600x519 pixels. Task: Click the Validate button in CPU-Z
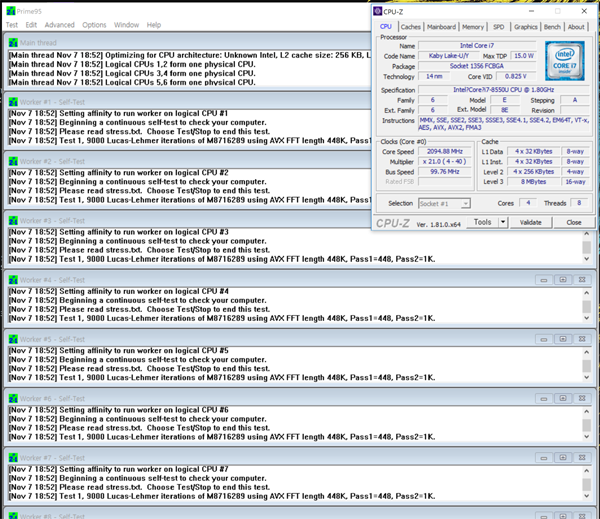coord(530,222)
